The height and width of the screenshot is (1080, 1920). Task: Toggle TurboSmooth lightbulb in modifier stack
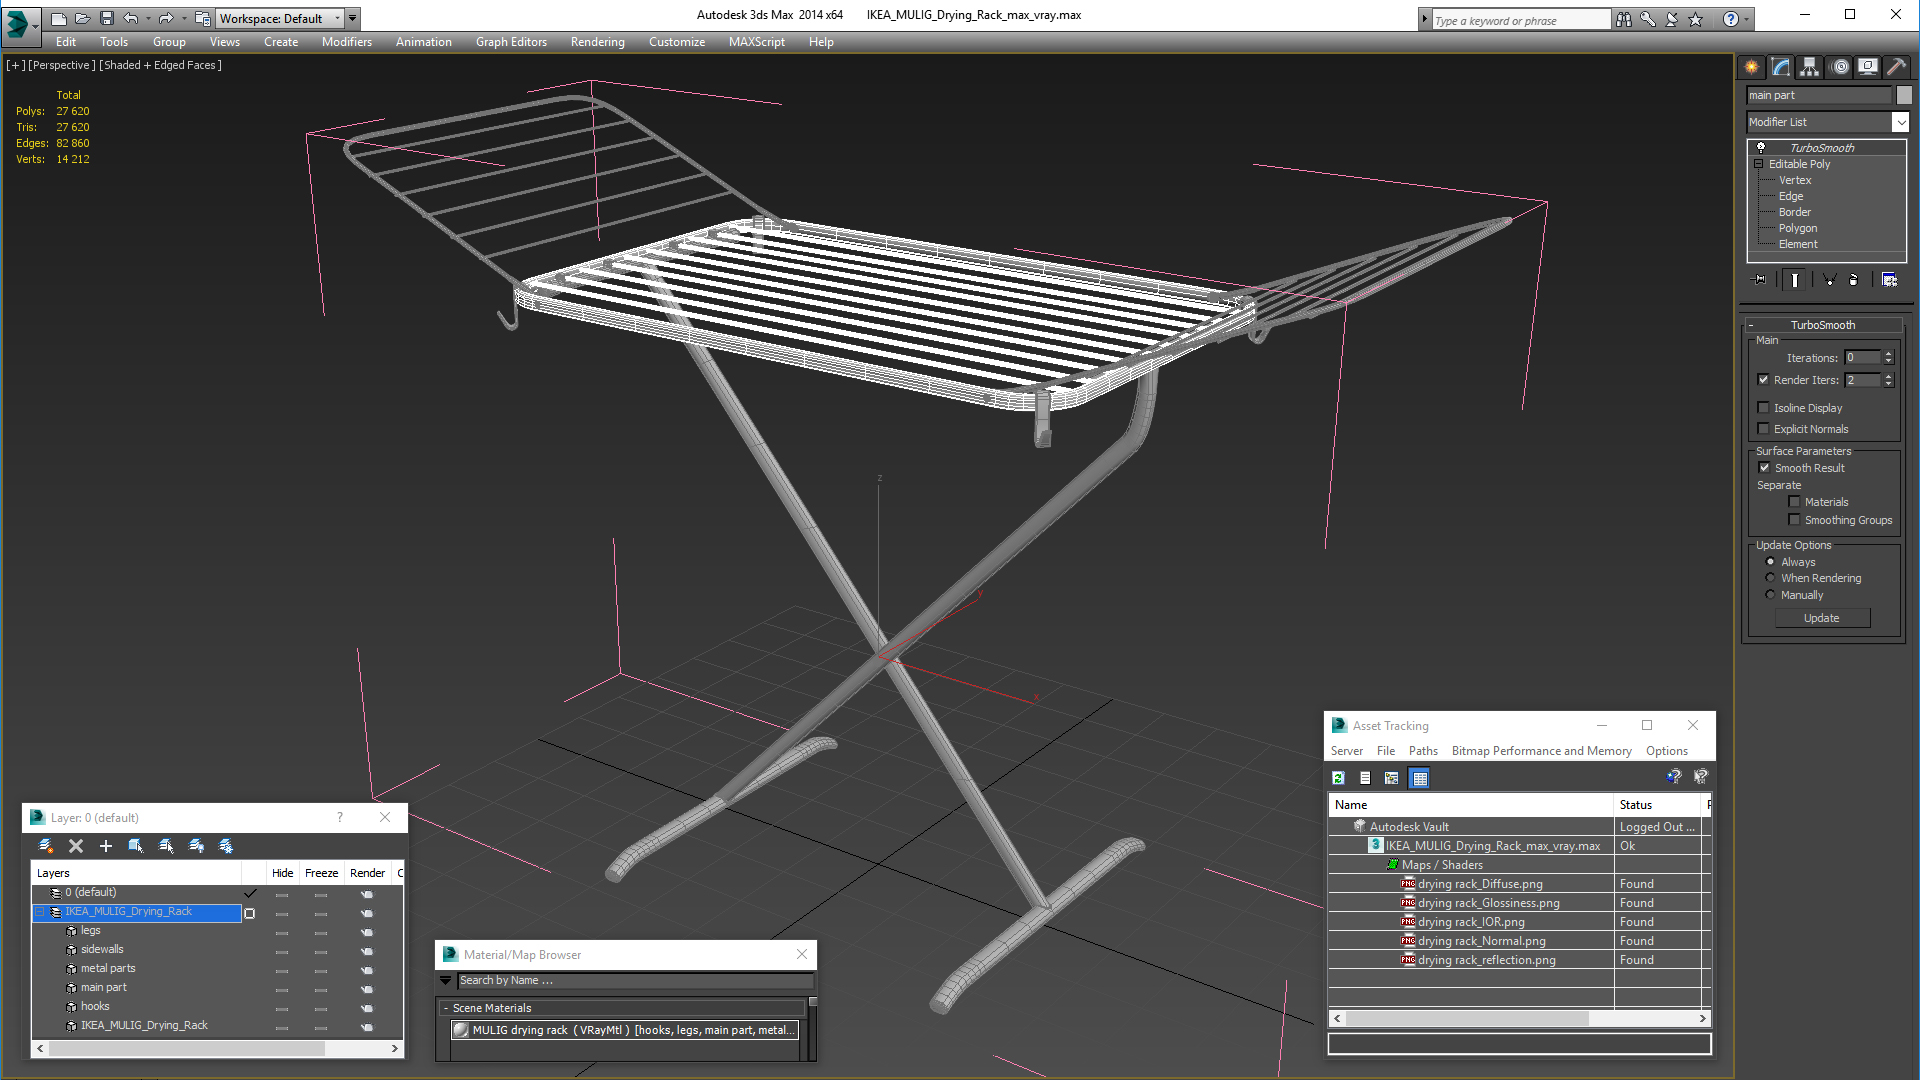pos(1761,148)
